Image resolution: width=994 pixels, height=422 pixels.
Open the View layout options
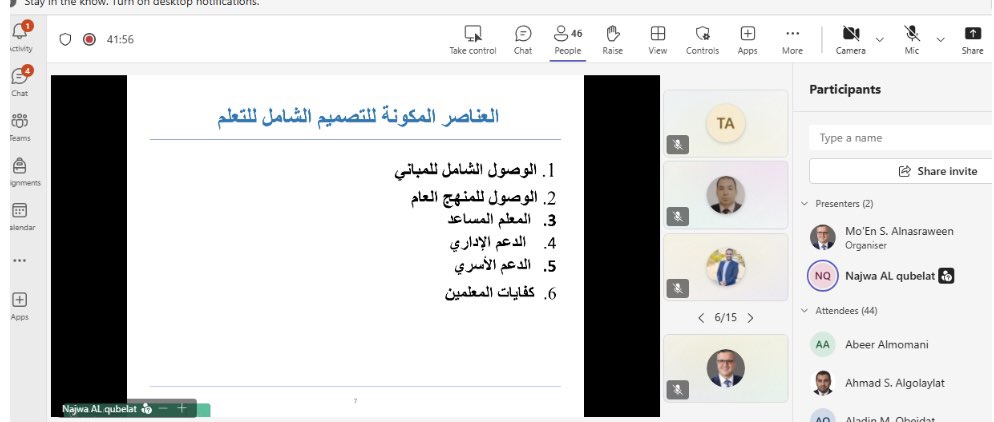tap(657, 38)
